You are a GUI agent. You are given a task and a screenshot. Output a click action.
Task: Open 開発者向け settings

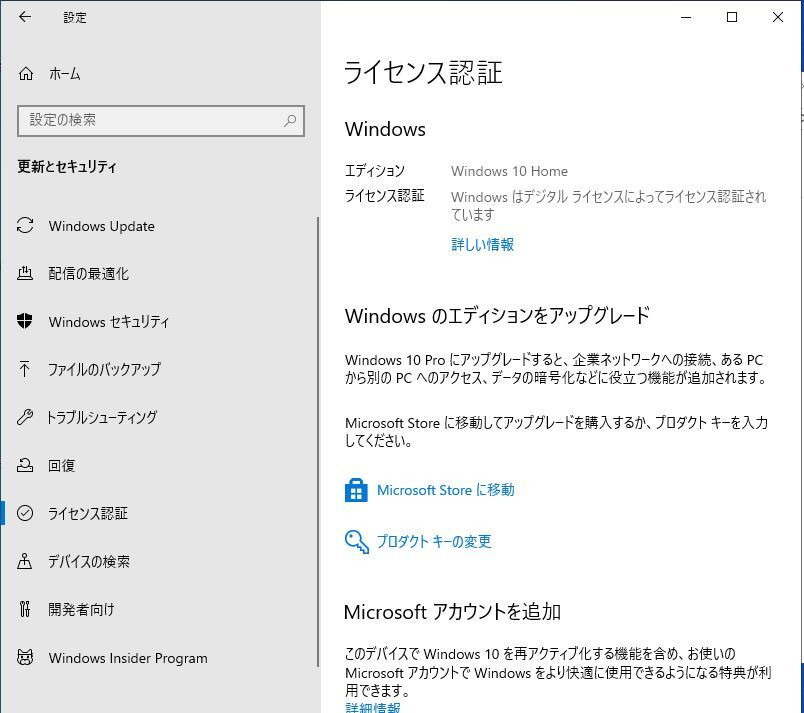[81, 609]
